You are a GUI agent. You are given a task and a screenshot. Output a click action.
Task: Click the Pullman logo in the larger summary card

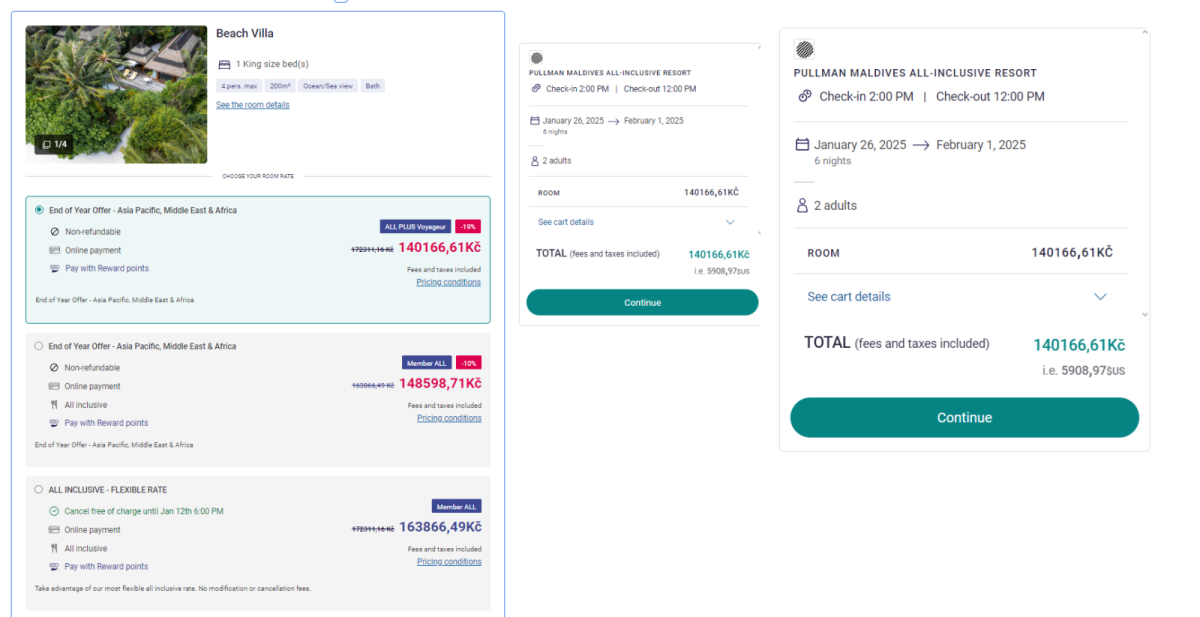[x=804, y=49]
